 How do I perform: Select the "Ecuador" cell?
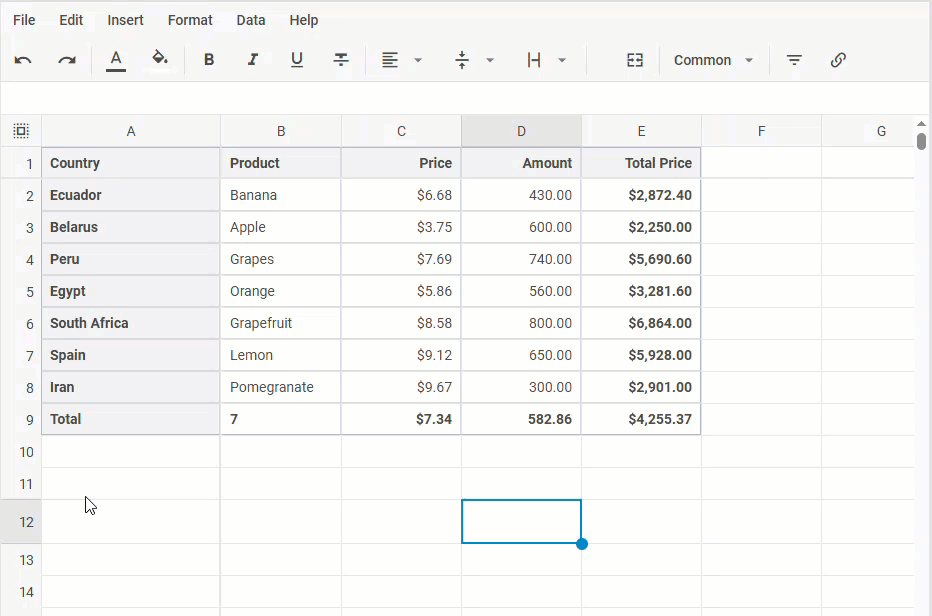tap(131, 195)
